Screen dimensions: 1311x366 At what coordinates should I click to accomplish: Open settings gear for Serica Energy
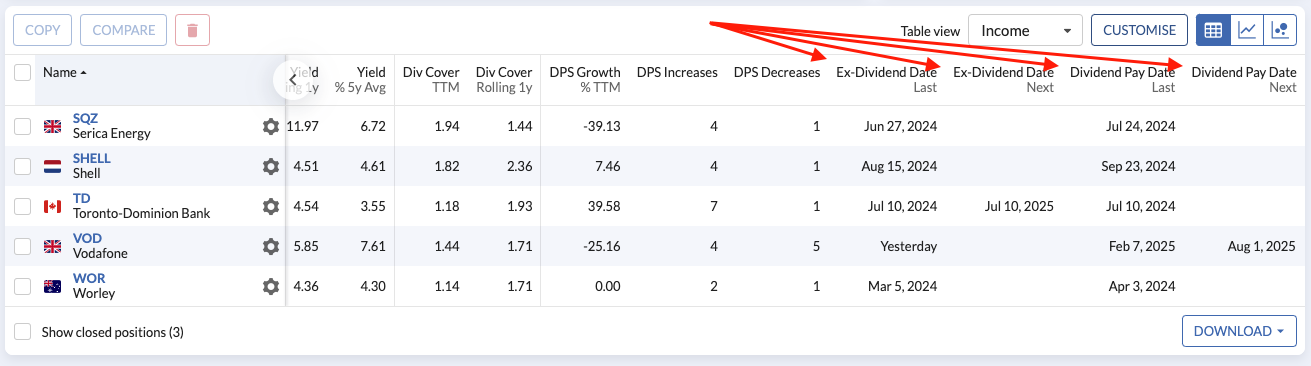tap(270, 126)
